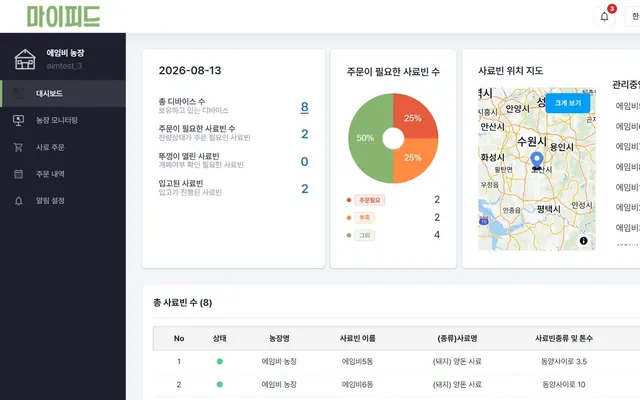Select the 부족 legend tag

click(x=364, y=218)
